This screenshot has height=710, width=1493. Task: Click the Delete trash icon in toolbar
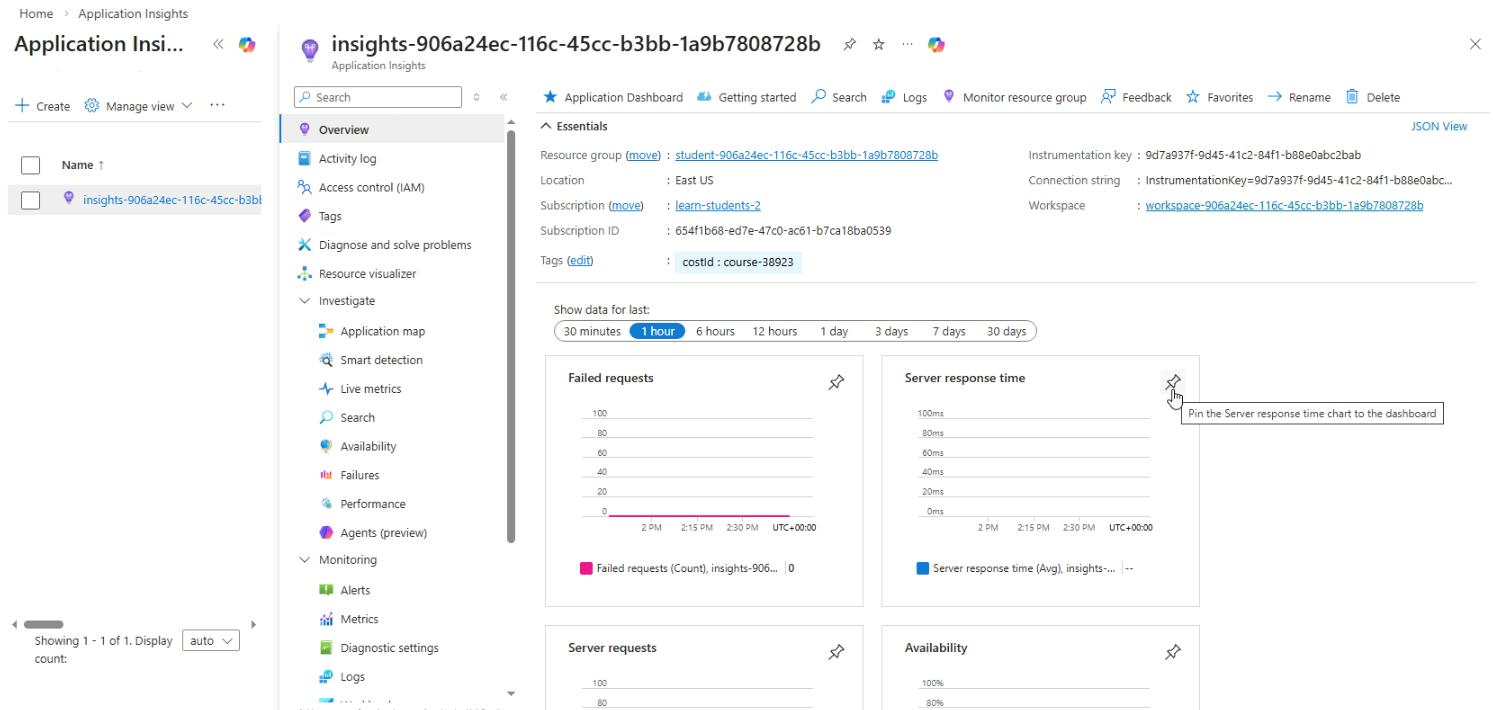pos(1352,97)
